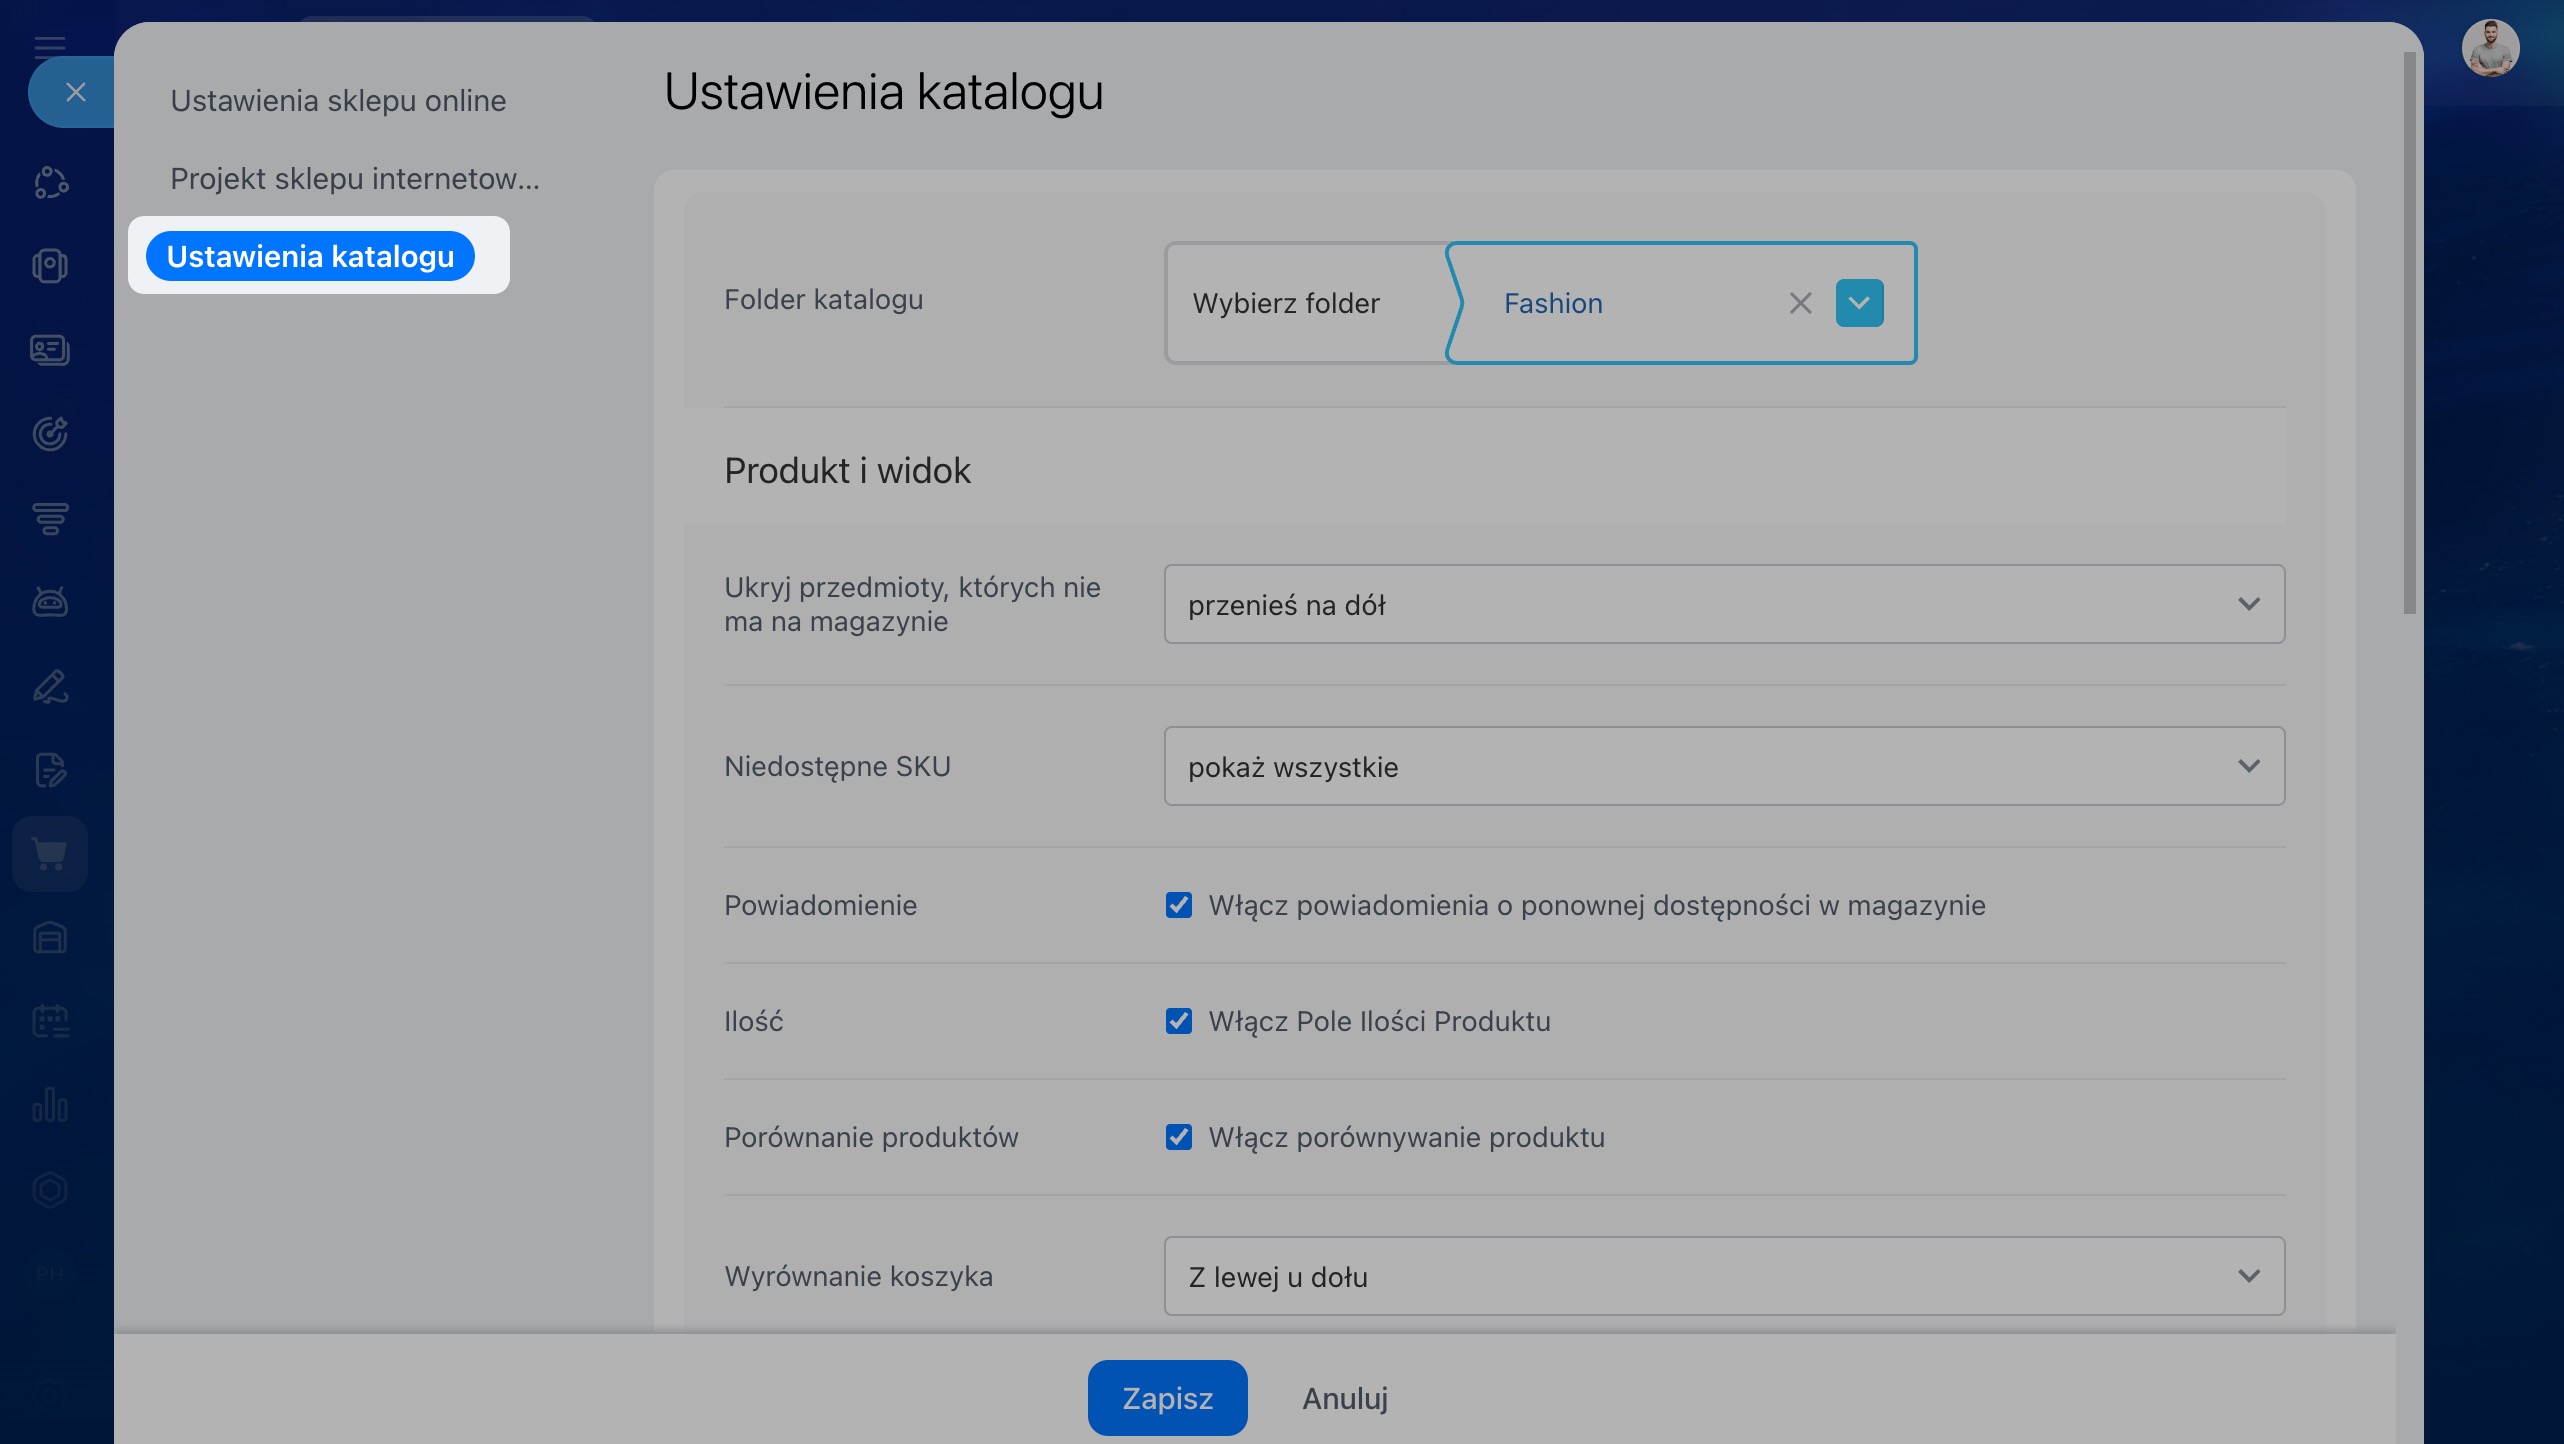Click the target goal sidebar icon

tap(50, 433)
